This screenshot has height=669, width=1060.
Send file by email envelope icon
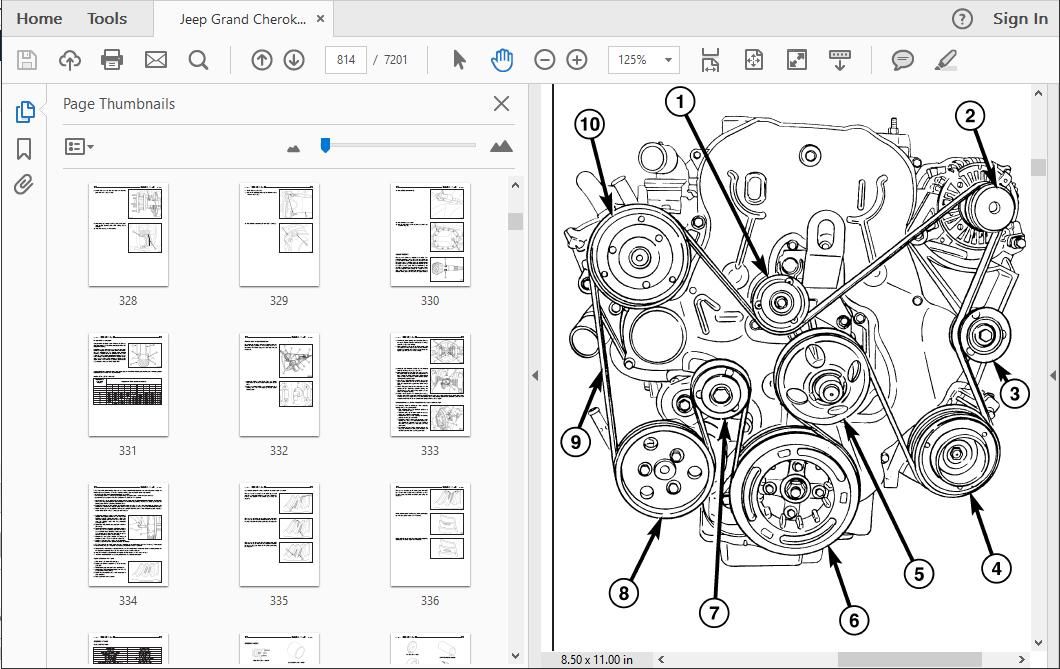[155, 60]
